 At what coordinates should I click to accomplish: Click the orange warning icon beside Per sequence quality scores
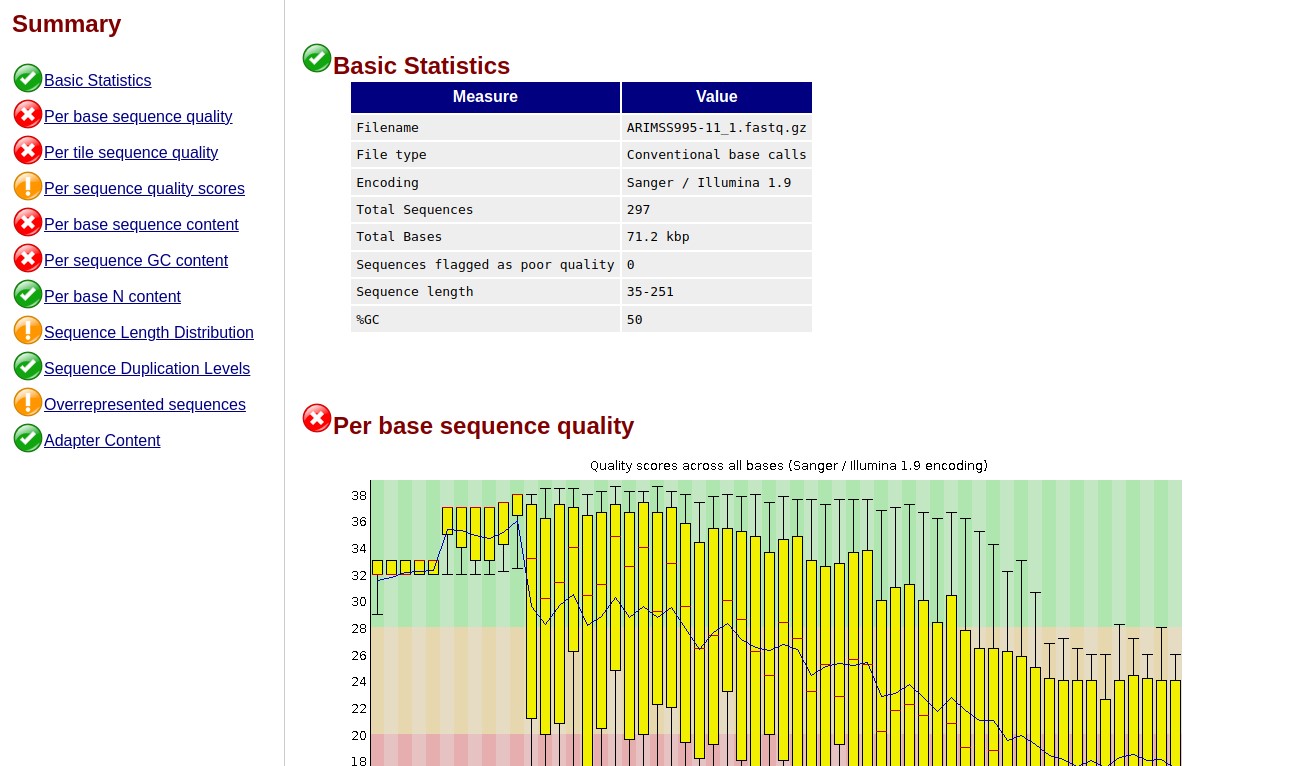click(28, 186)
